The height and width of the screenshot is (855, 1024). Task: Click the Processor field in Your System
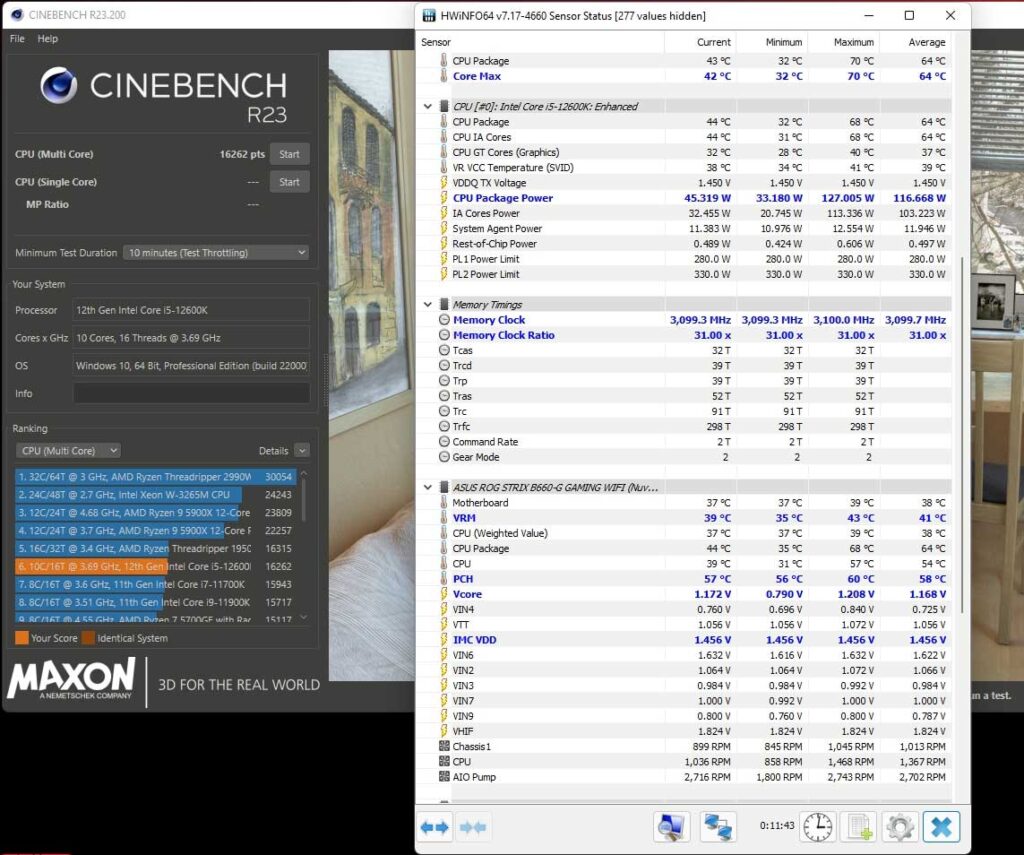coord(191,310)
